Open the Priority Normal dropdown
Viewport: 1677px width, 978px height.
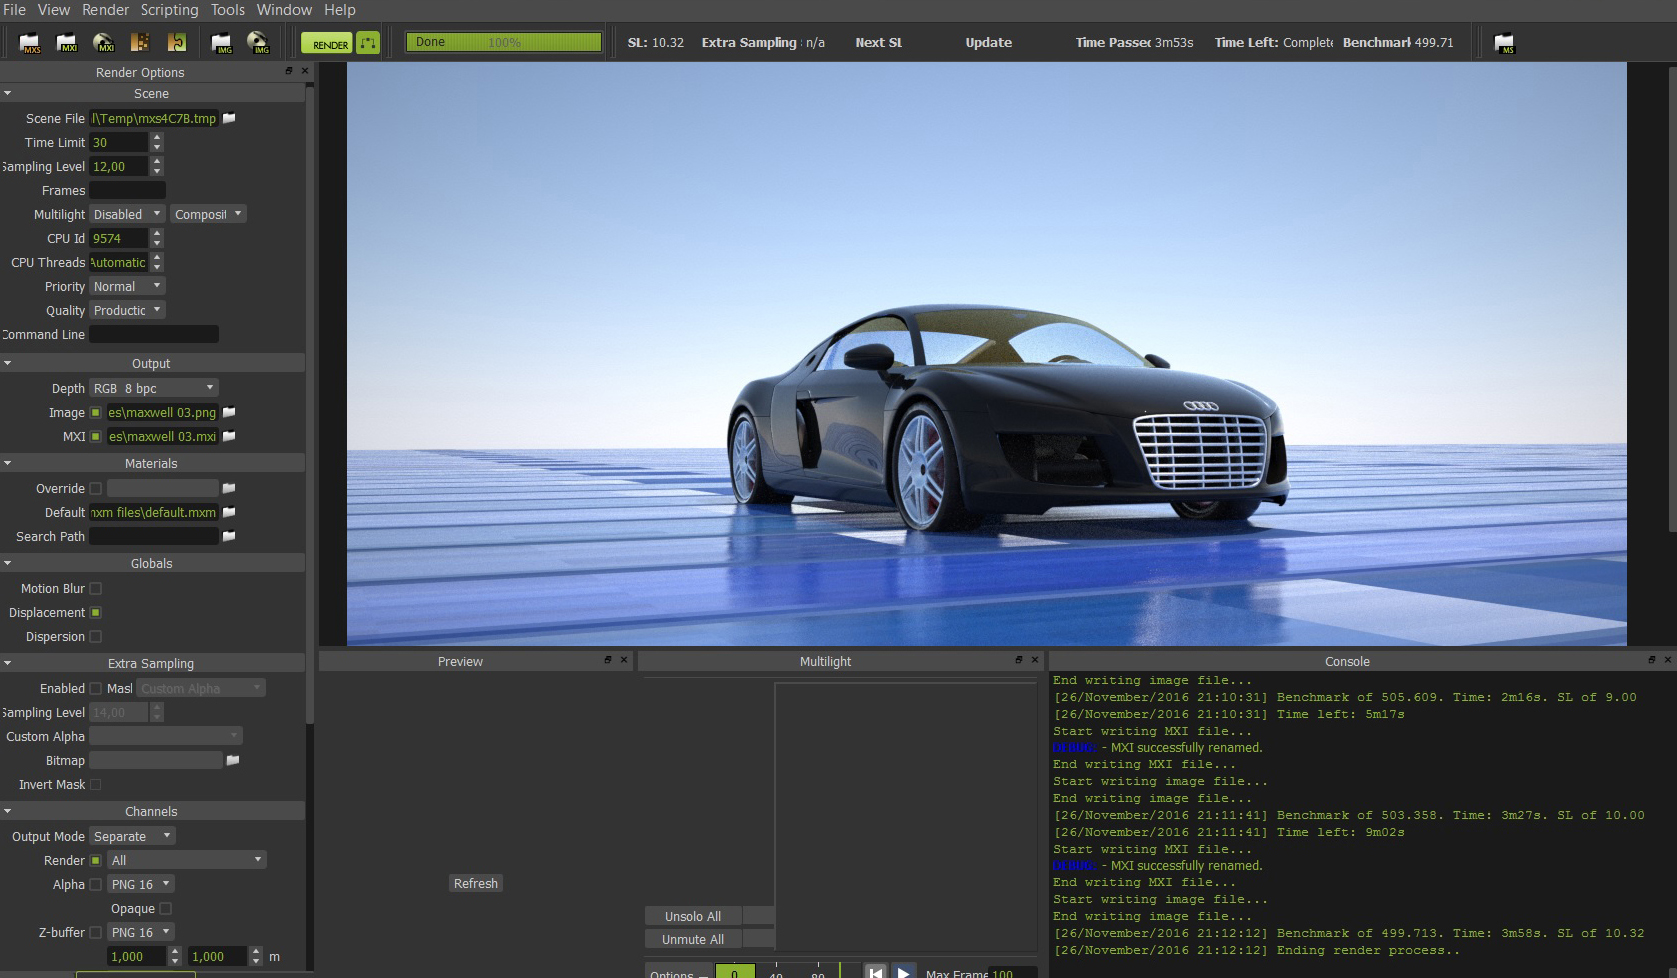(x=127, y=286)
